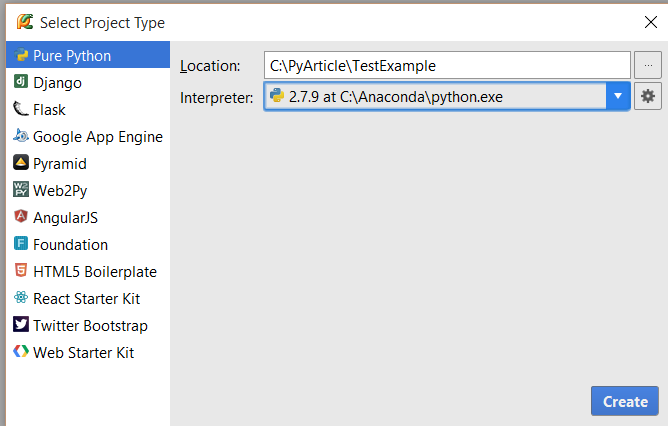Click the 2.7.9 Anaconda interpreter text
The image size is (668, 426).
pos(396,97)
